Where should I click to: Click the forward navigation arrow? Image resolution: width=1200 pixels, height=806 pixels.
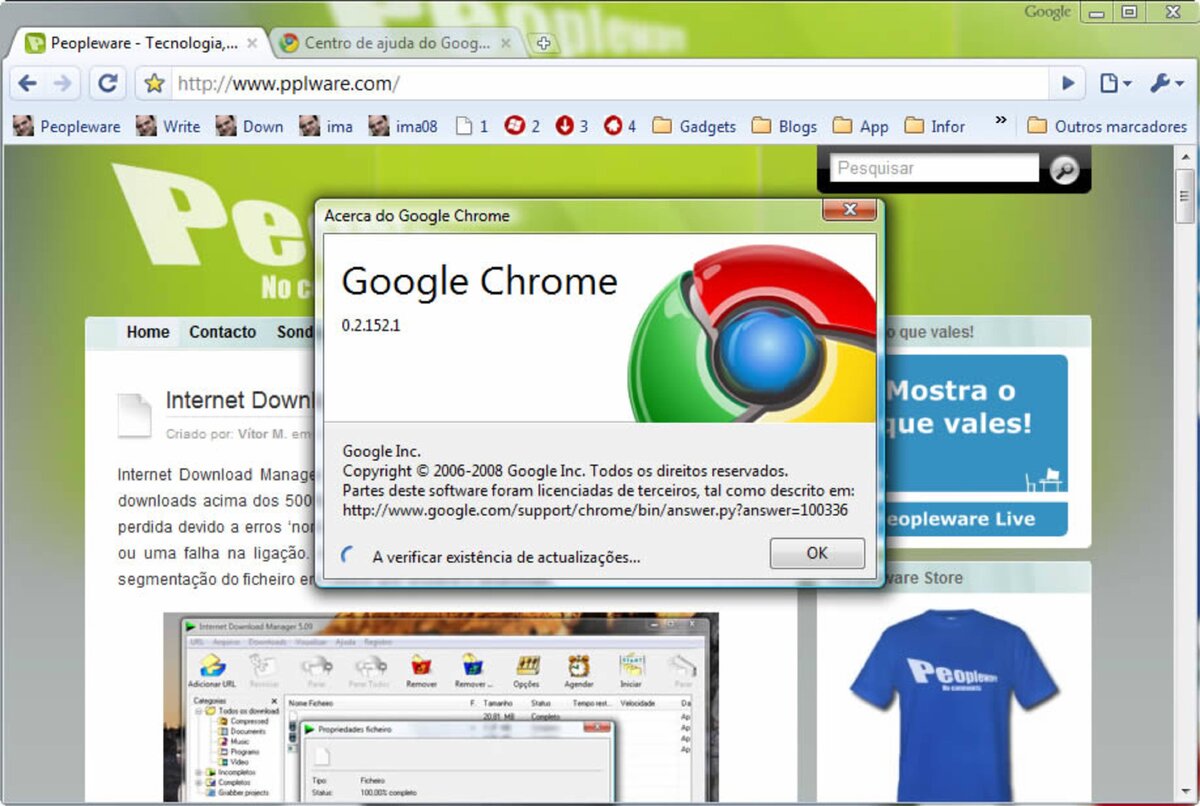coord(62,83)
